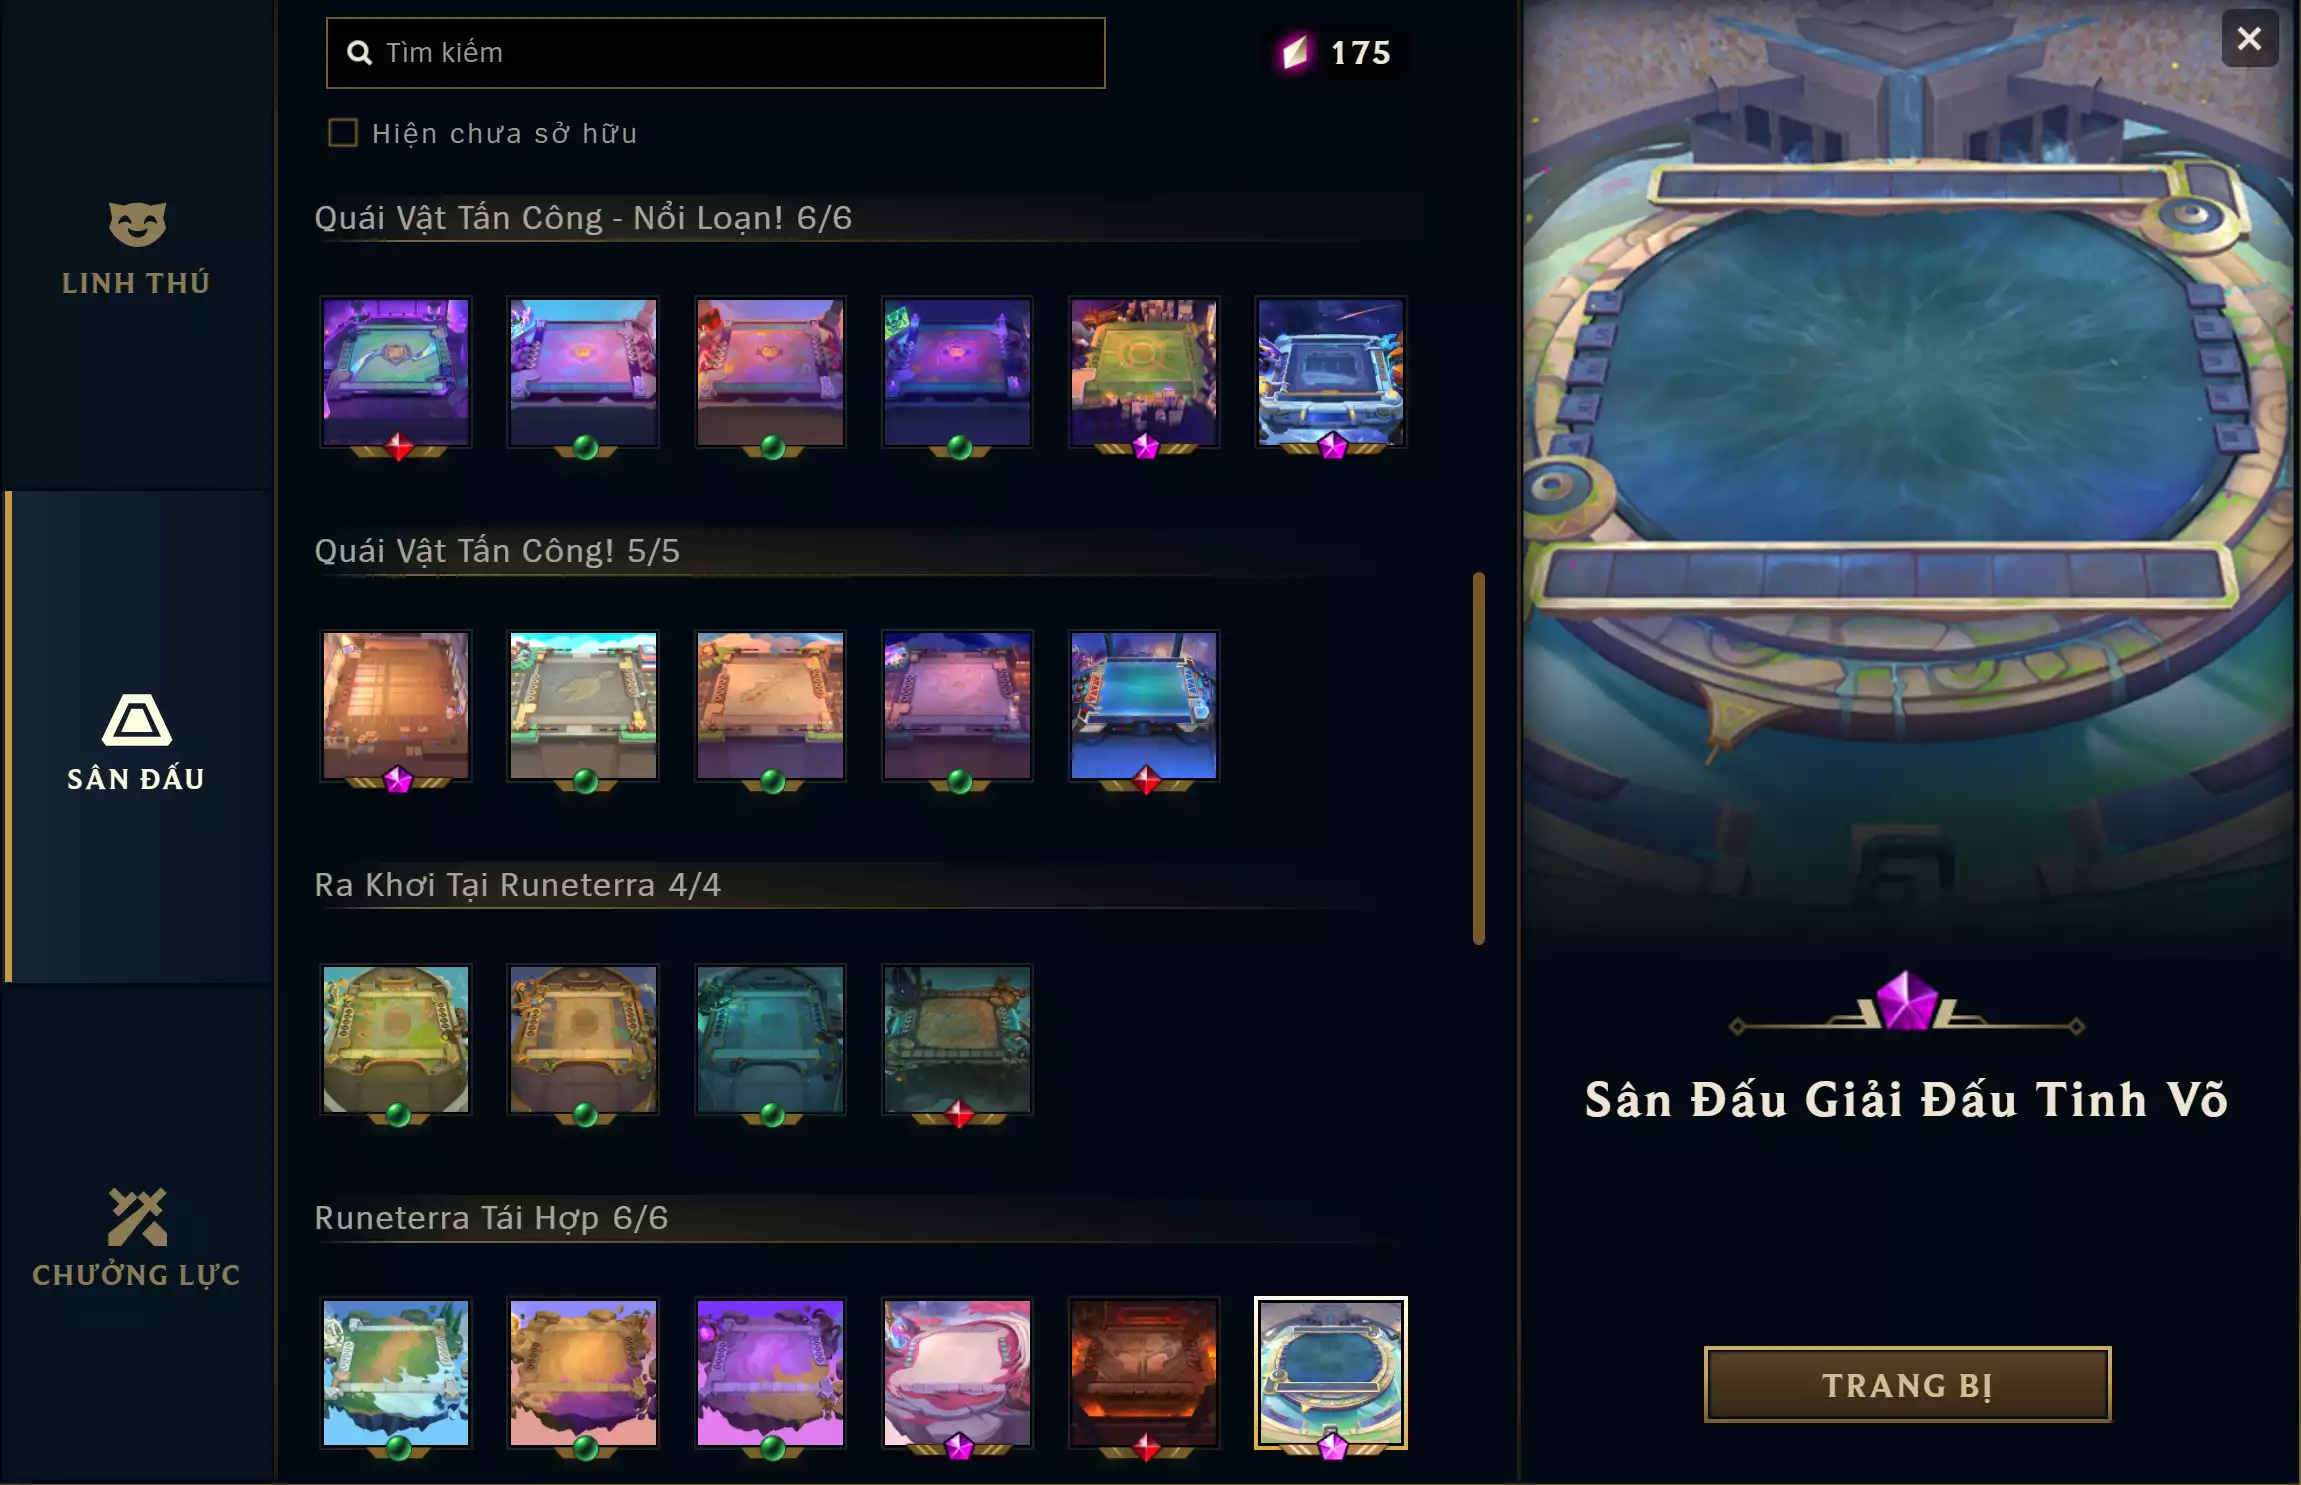Image resolution: width=2301 pixels, height=1485 pixels.
Task: Click the Tìm kiếm search field
Action: pyautogui.click(x=715, y=53)
